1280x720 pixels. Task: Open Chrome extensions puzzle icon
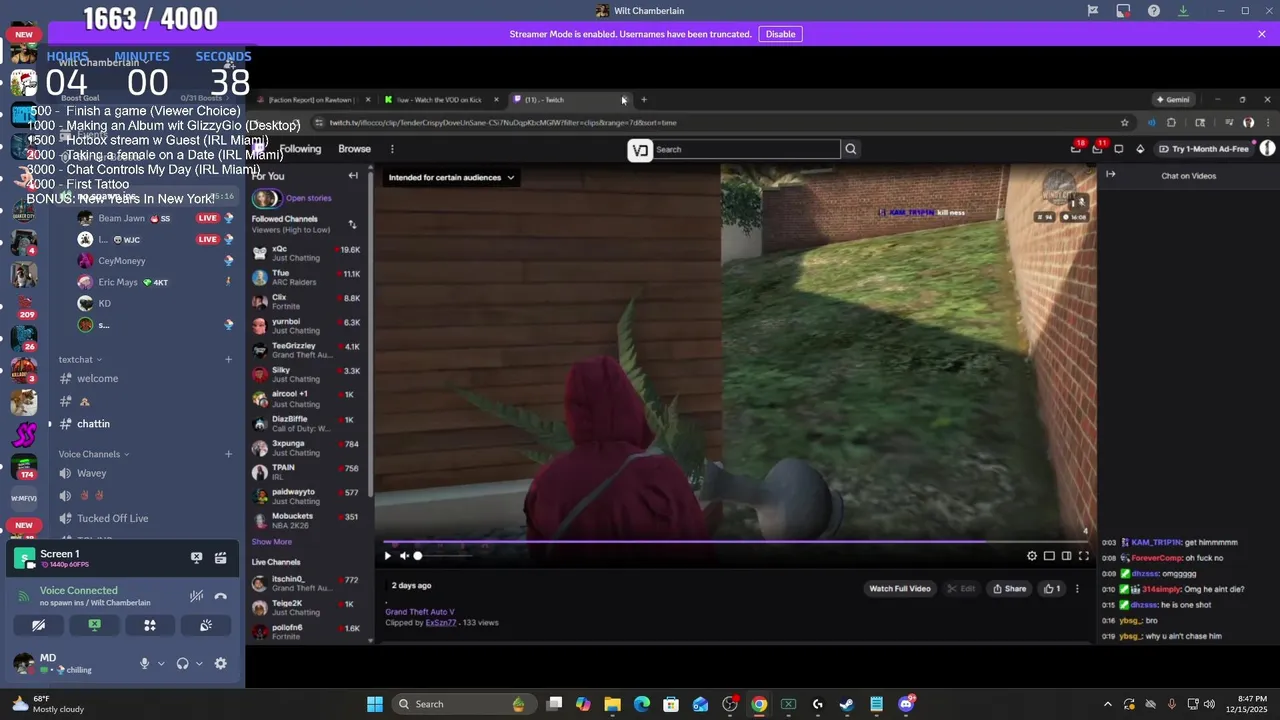[1171, 123]
